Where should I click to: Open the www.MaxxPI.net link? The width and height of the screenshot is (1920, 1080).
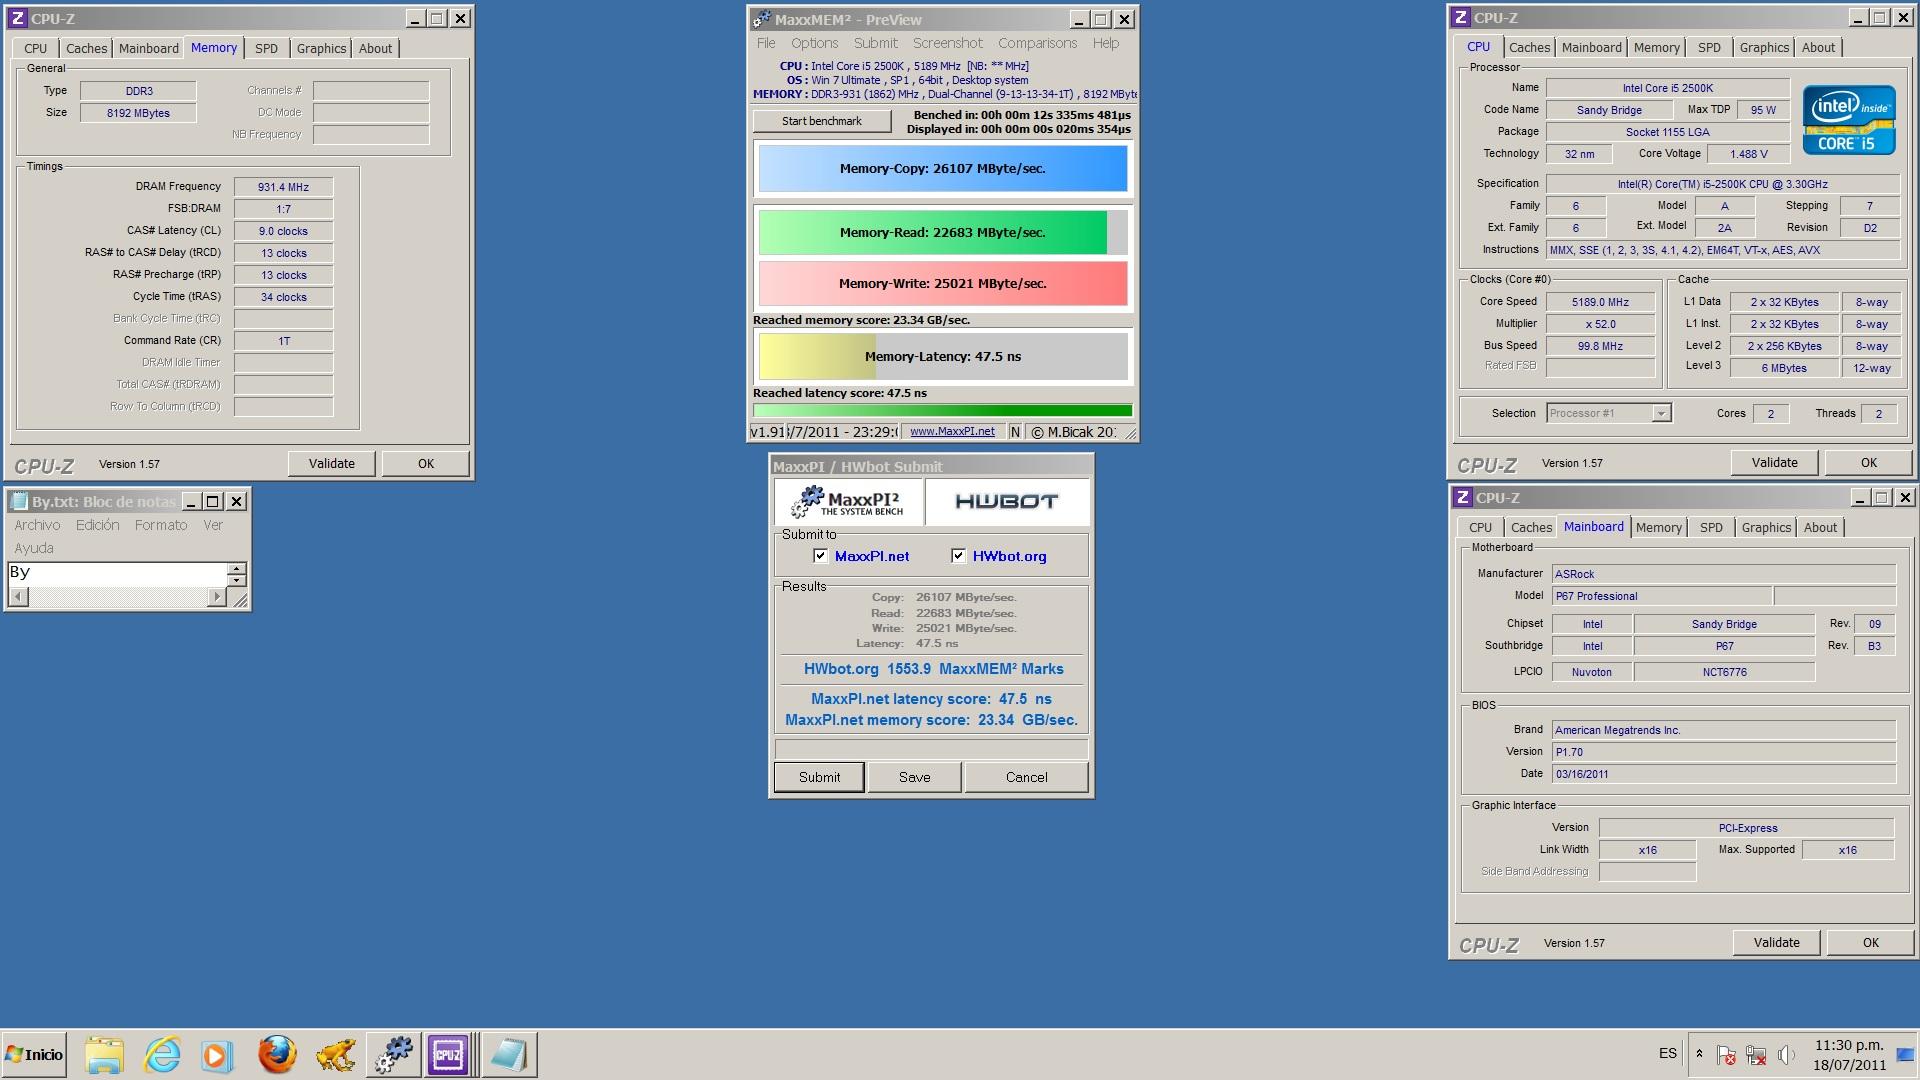(x=952, y=431)
